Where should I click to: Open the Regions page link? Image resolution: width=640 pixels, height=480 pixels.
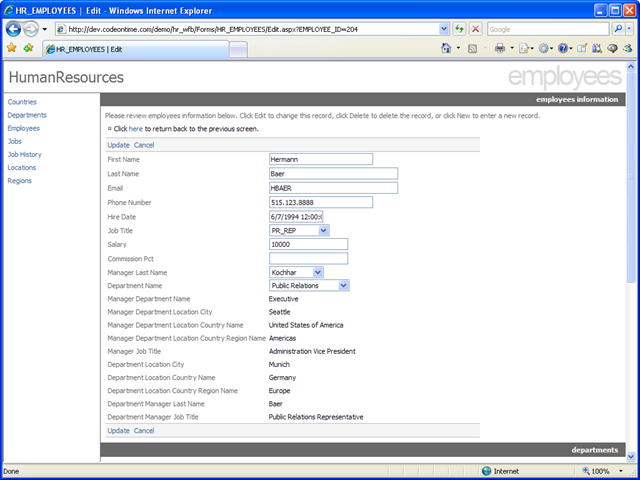[20, 180]
